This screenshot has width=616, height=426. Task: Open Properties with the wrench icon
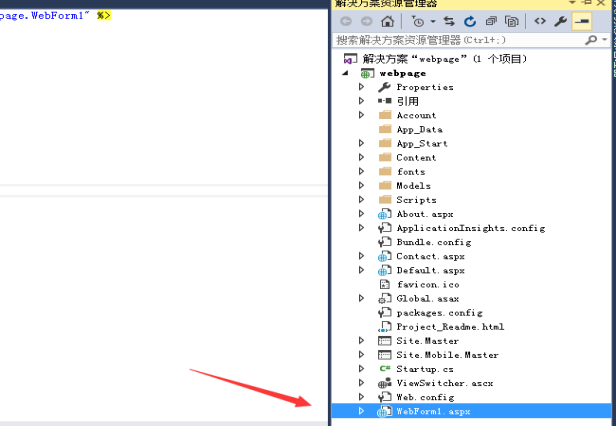[561, 20]
